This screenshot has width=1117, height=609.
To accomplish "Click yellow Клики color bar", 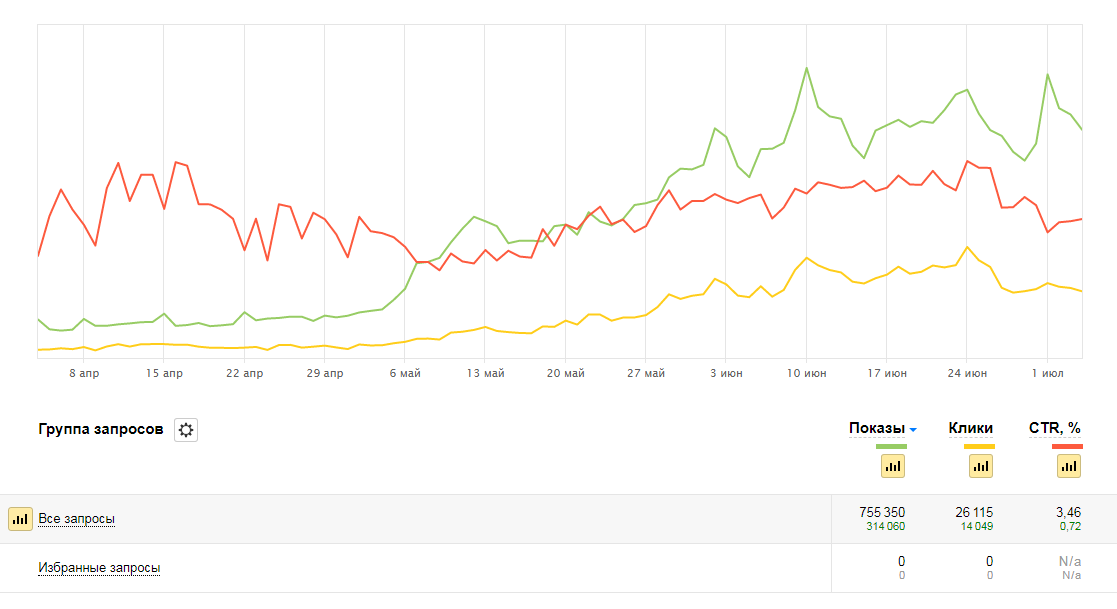I will point(979,446).
